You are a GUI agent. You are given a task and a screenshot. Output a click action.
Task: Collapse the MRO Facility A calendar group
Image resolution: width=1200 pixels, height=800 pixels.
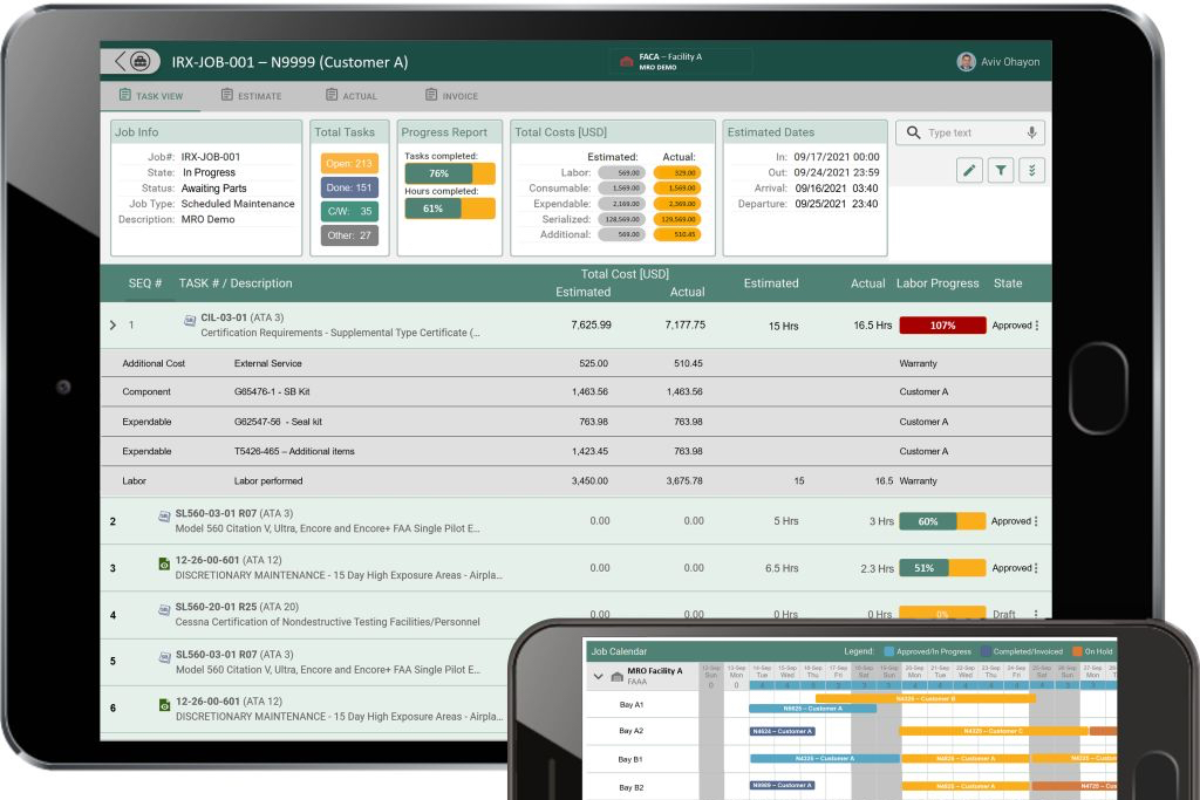(x=598, y=676)
